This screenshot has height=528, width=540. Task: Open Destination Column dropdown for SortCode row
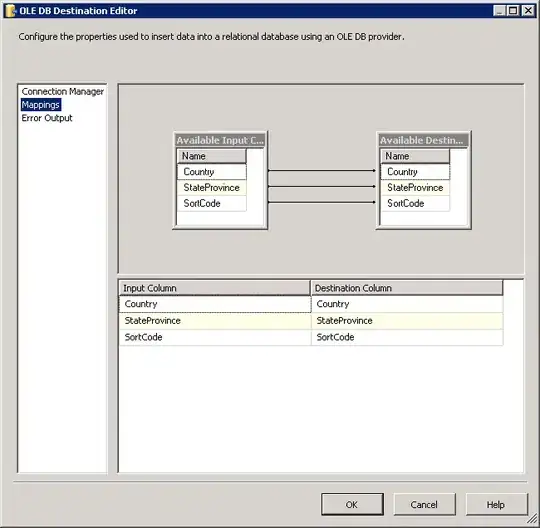pos(407,337)
